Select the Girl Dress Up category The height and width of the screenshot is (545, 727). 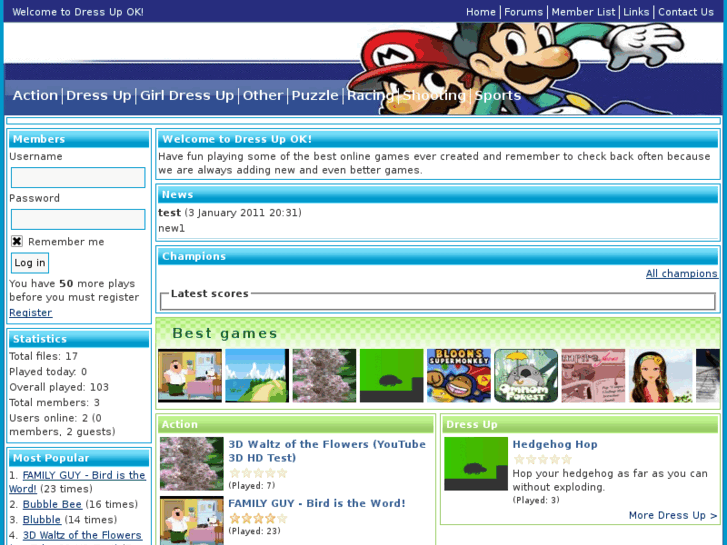click(187, 96)
